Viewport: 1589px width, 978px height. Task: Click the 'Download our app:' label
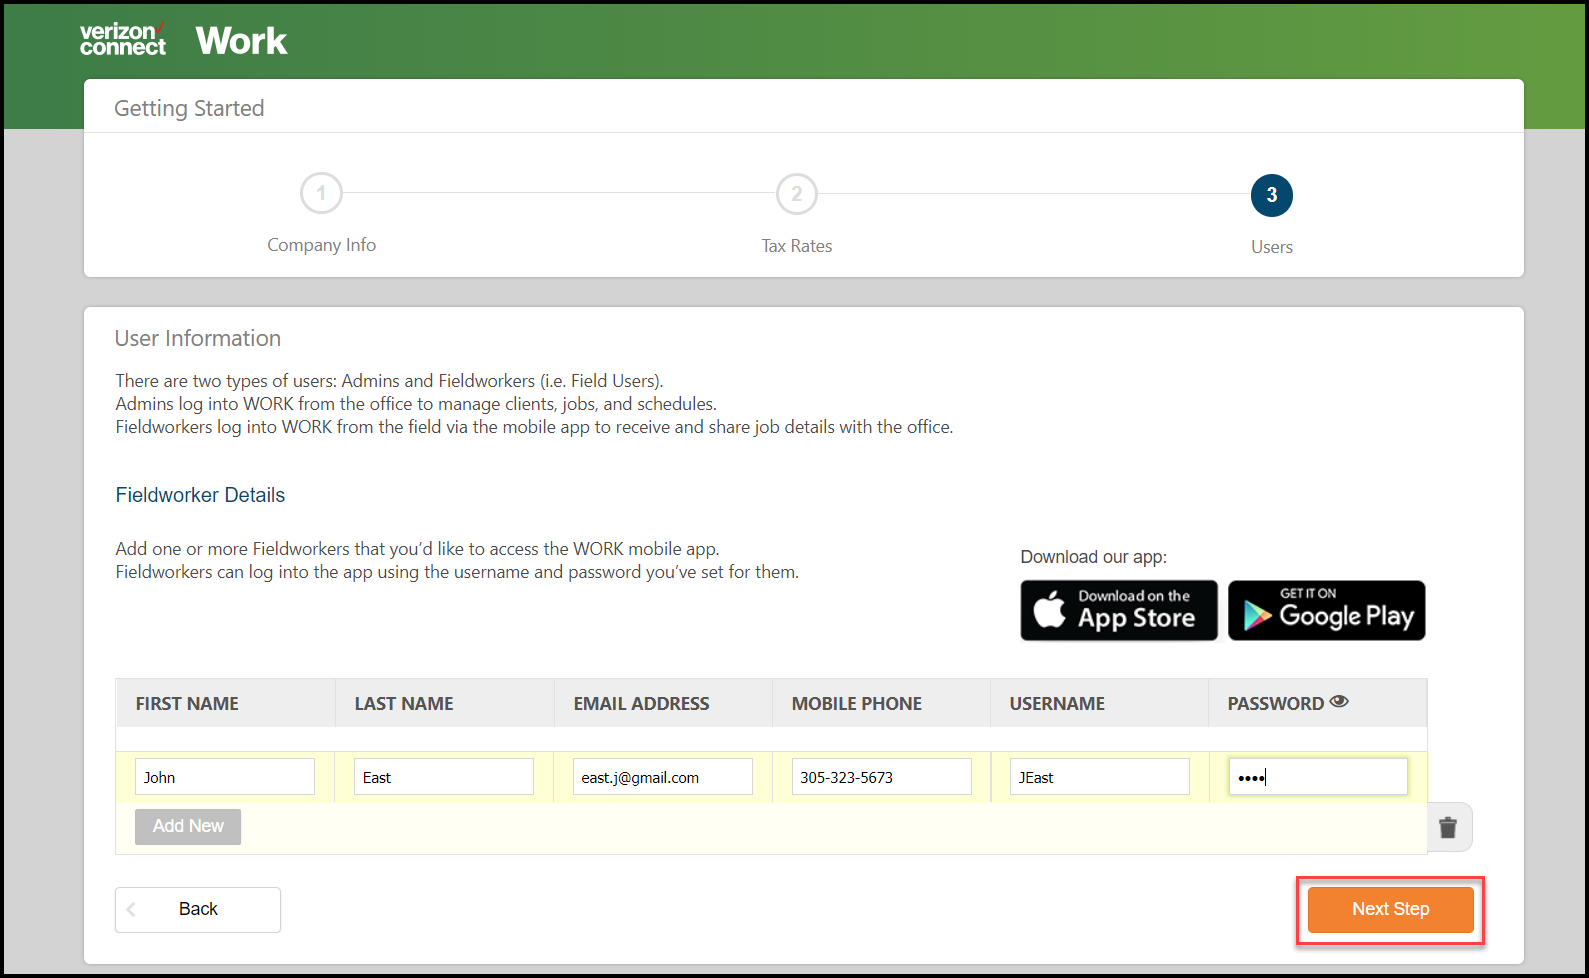(1094, 557)
